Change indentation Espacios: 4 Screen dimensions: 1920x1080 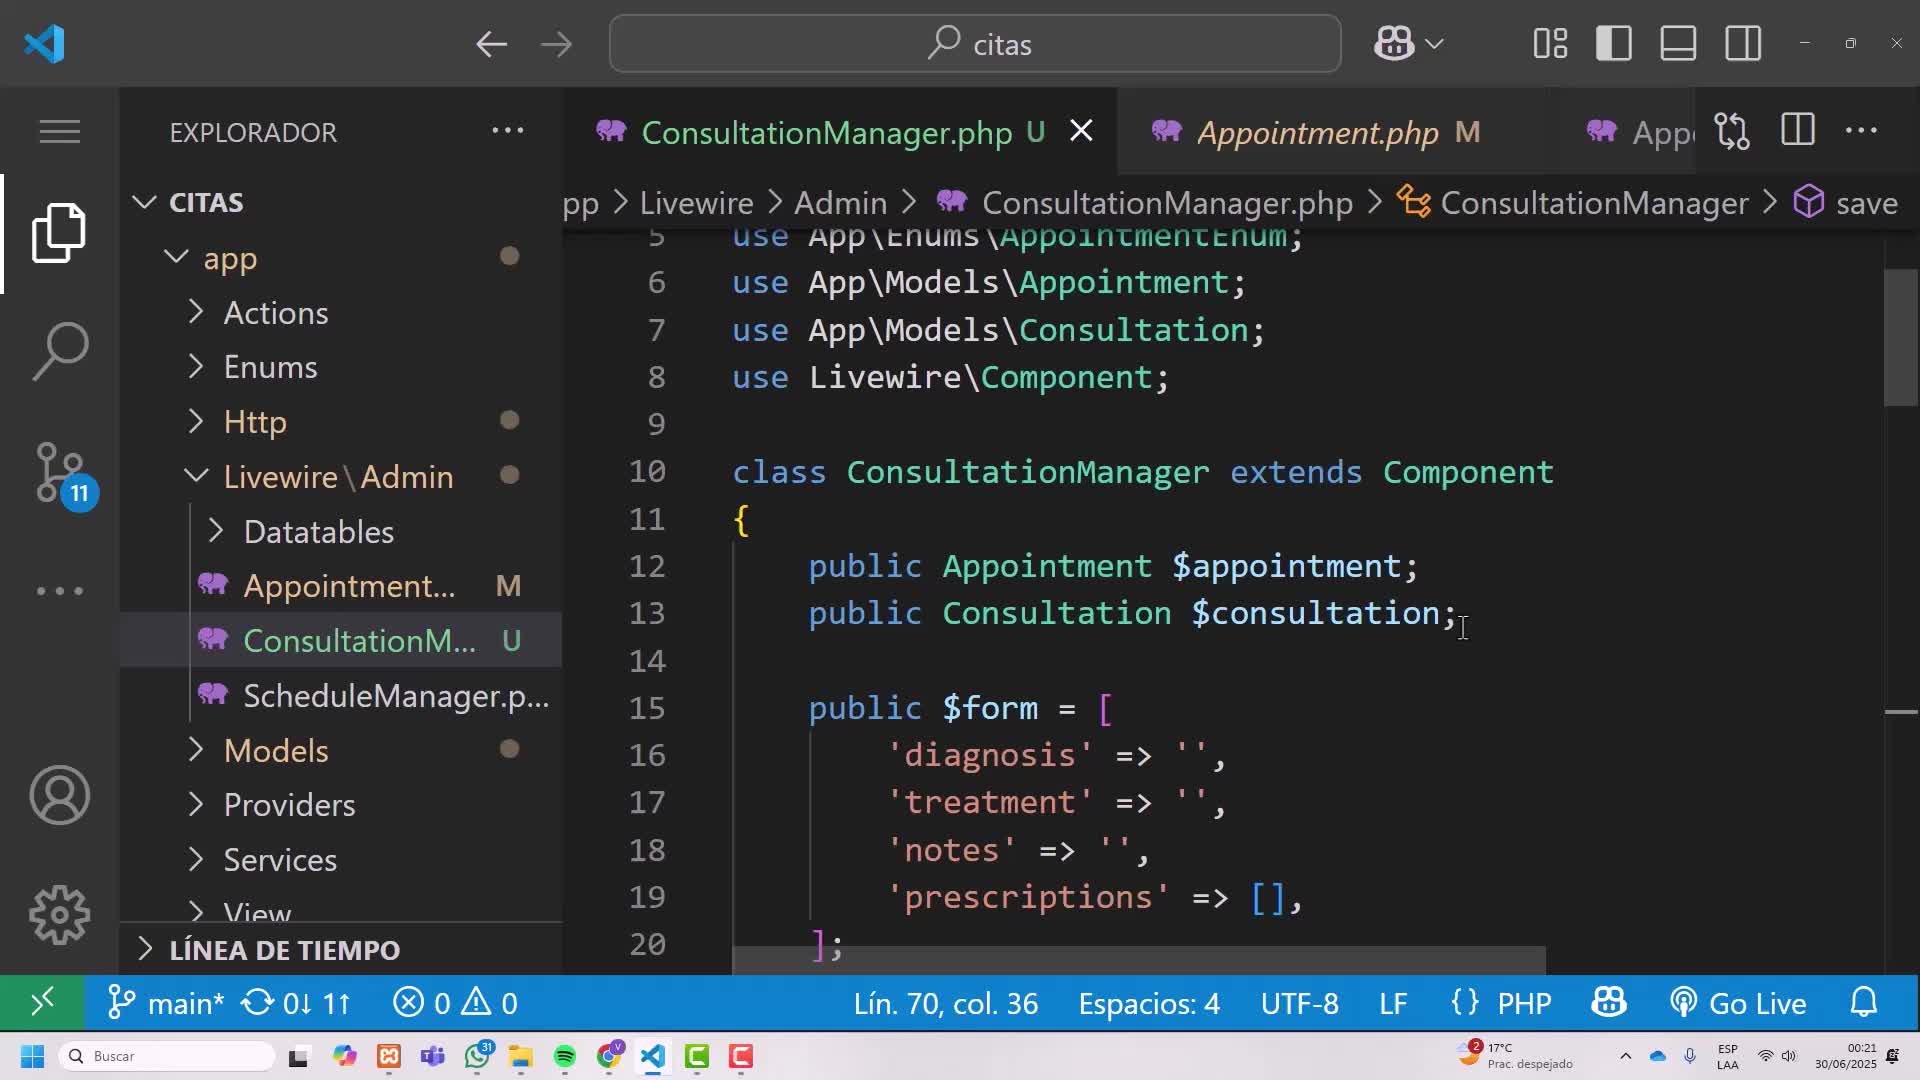click(x=1149, y=1003)
